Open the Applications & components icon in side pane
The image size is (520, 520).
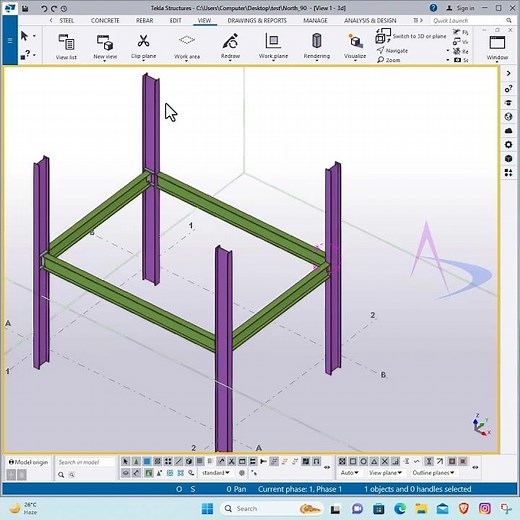508,172
